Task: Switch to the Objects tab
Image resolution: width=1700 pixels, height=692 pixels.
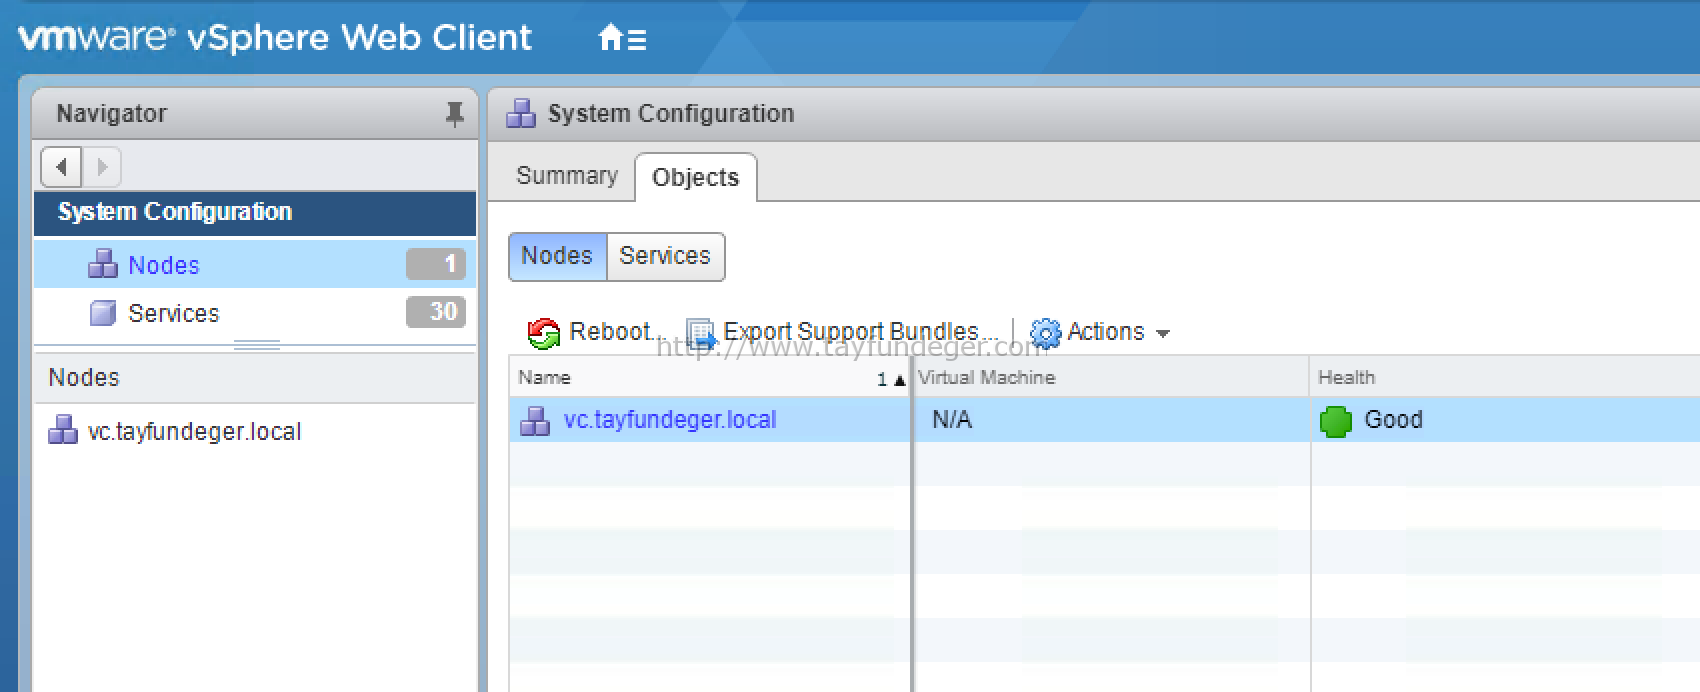Action: 695,177
